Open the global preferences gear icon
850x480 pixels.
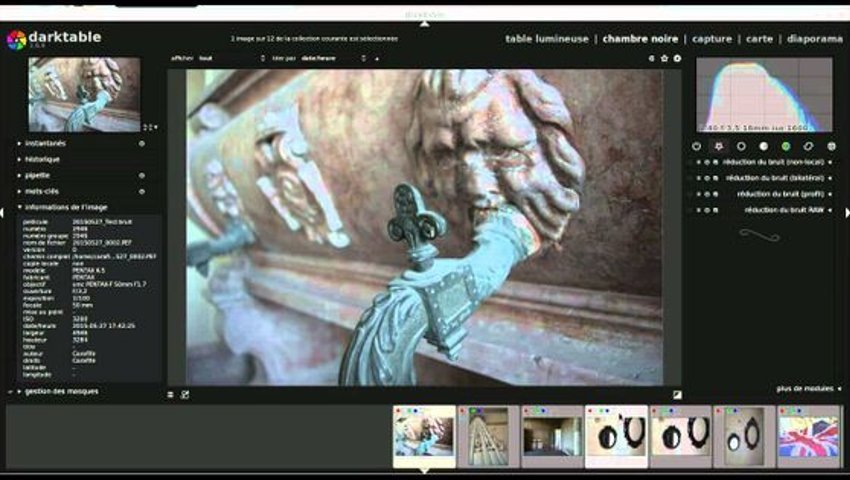click(x=678, y=58)
